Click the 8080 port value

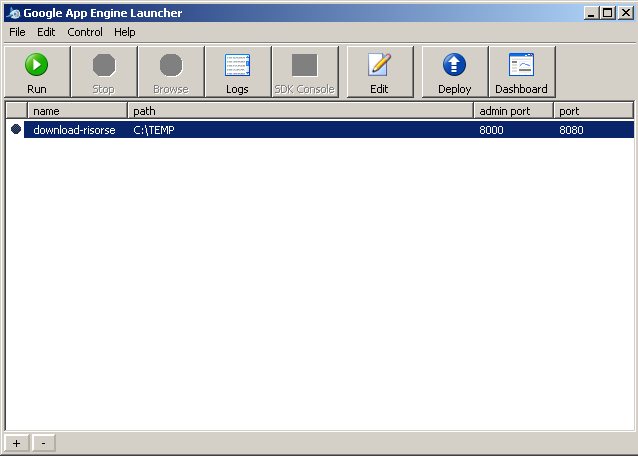pyautogui.click(x=571, y=130)
